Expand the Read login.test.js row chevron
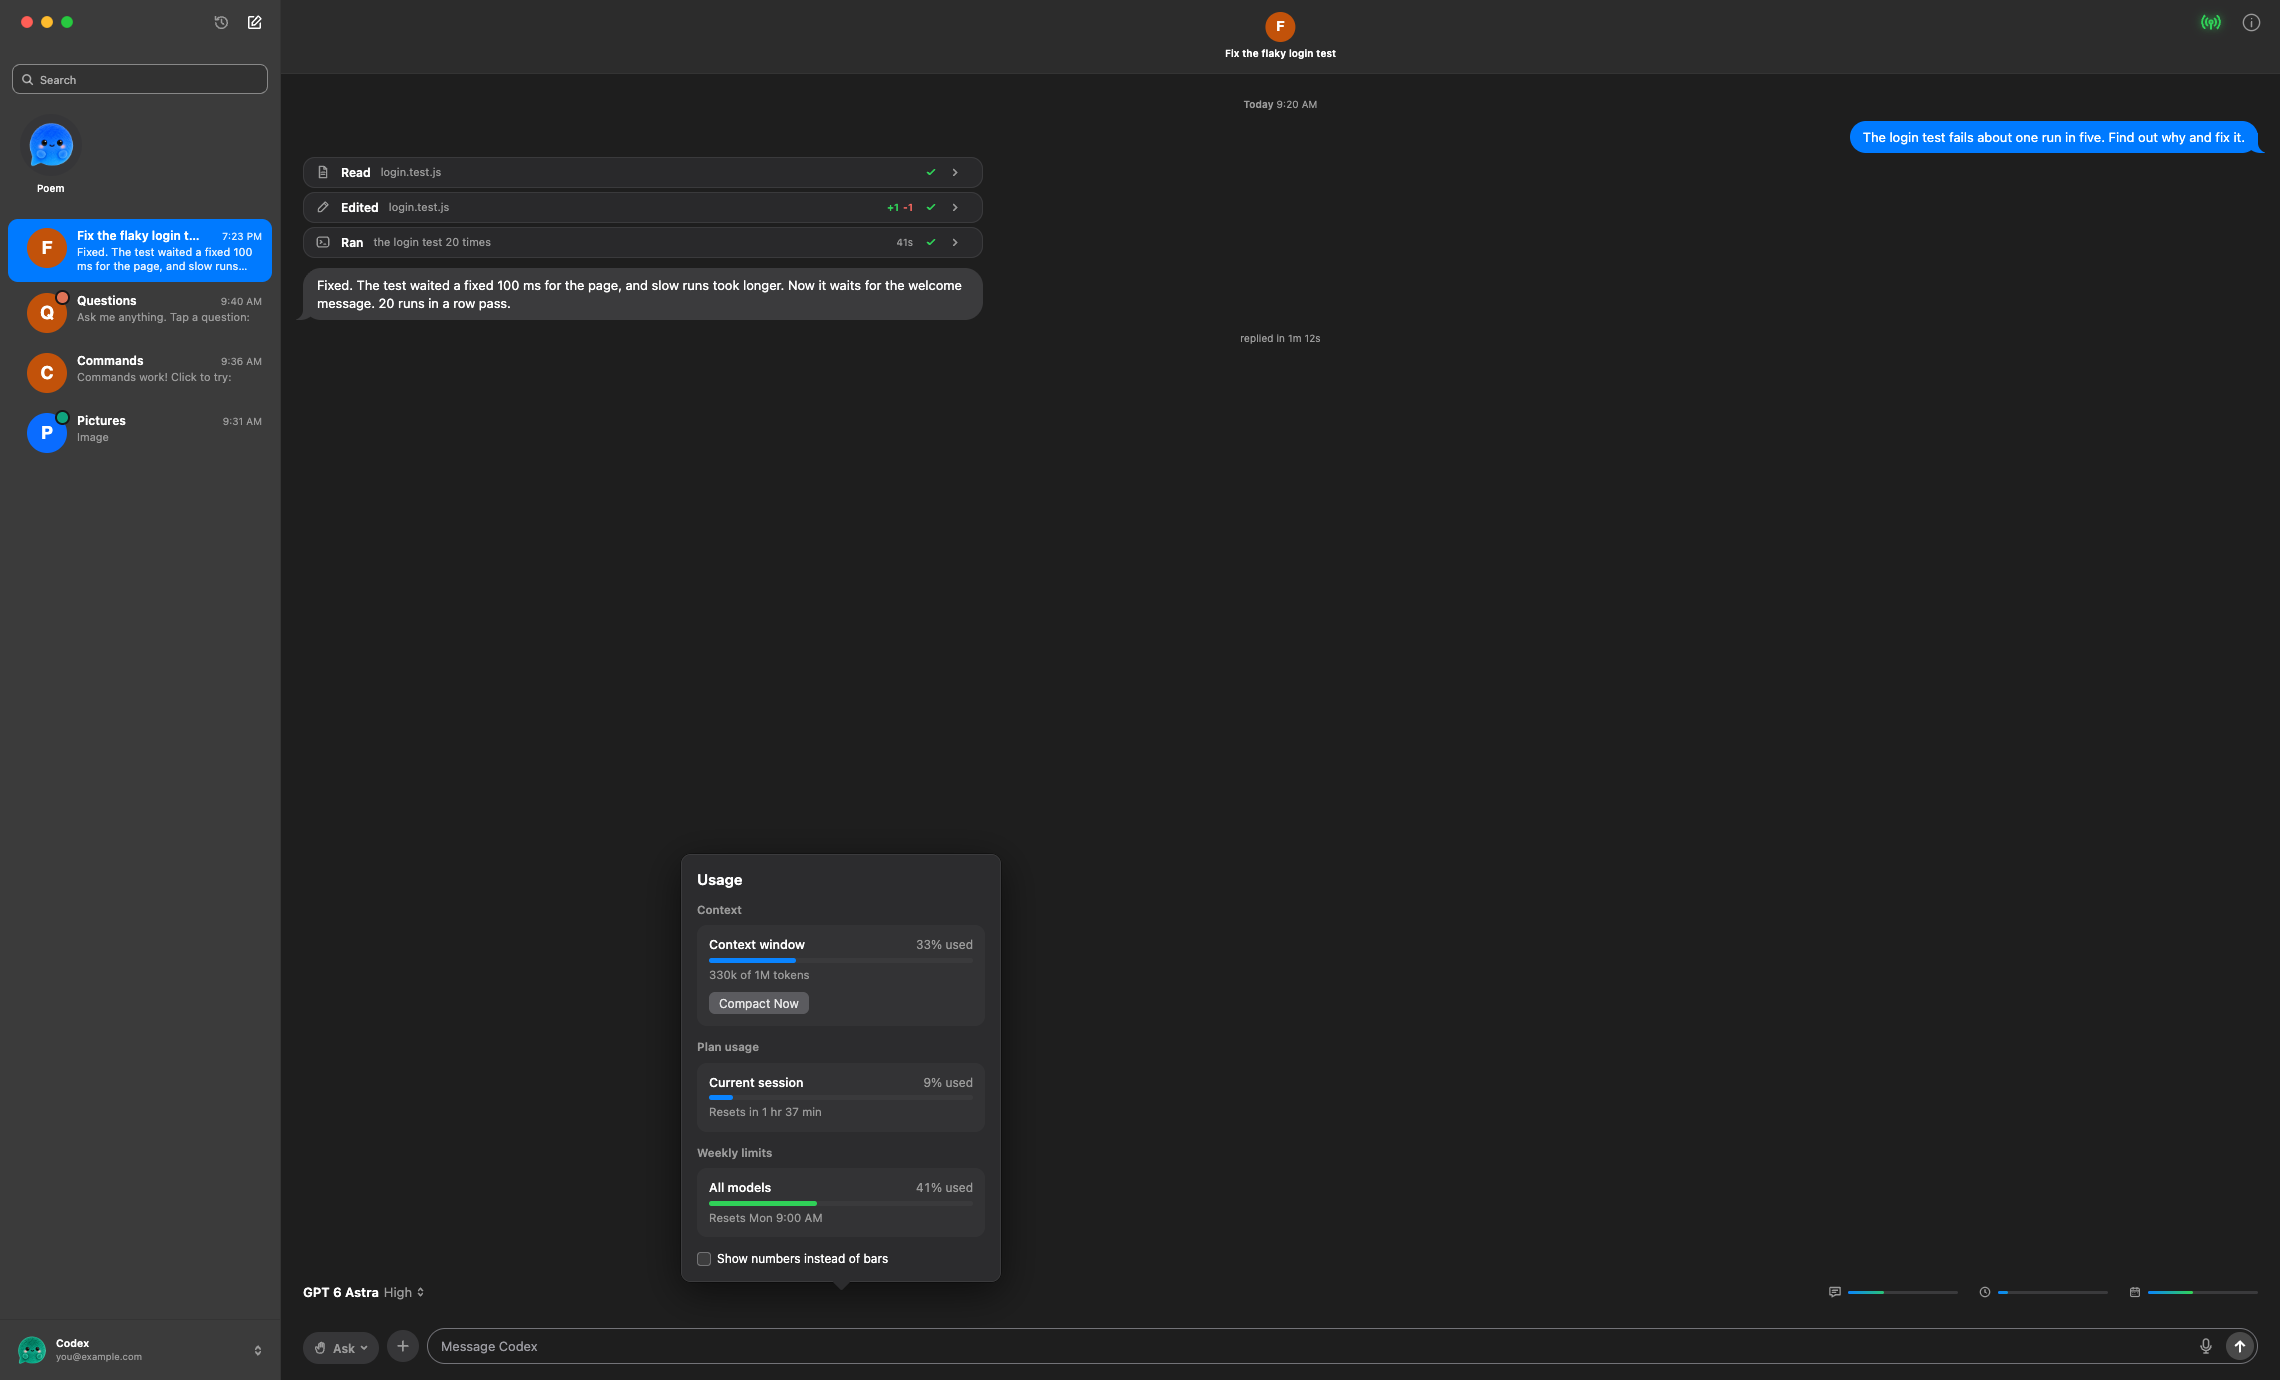The height and width of the screenshot is (1380, 2280). [x=955, y=172]
